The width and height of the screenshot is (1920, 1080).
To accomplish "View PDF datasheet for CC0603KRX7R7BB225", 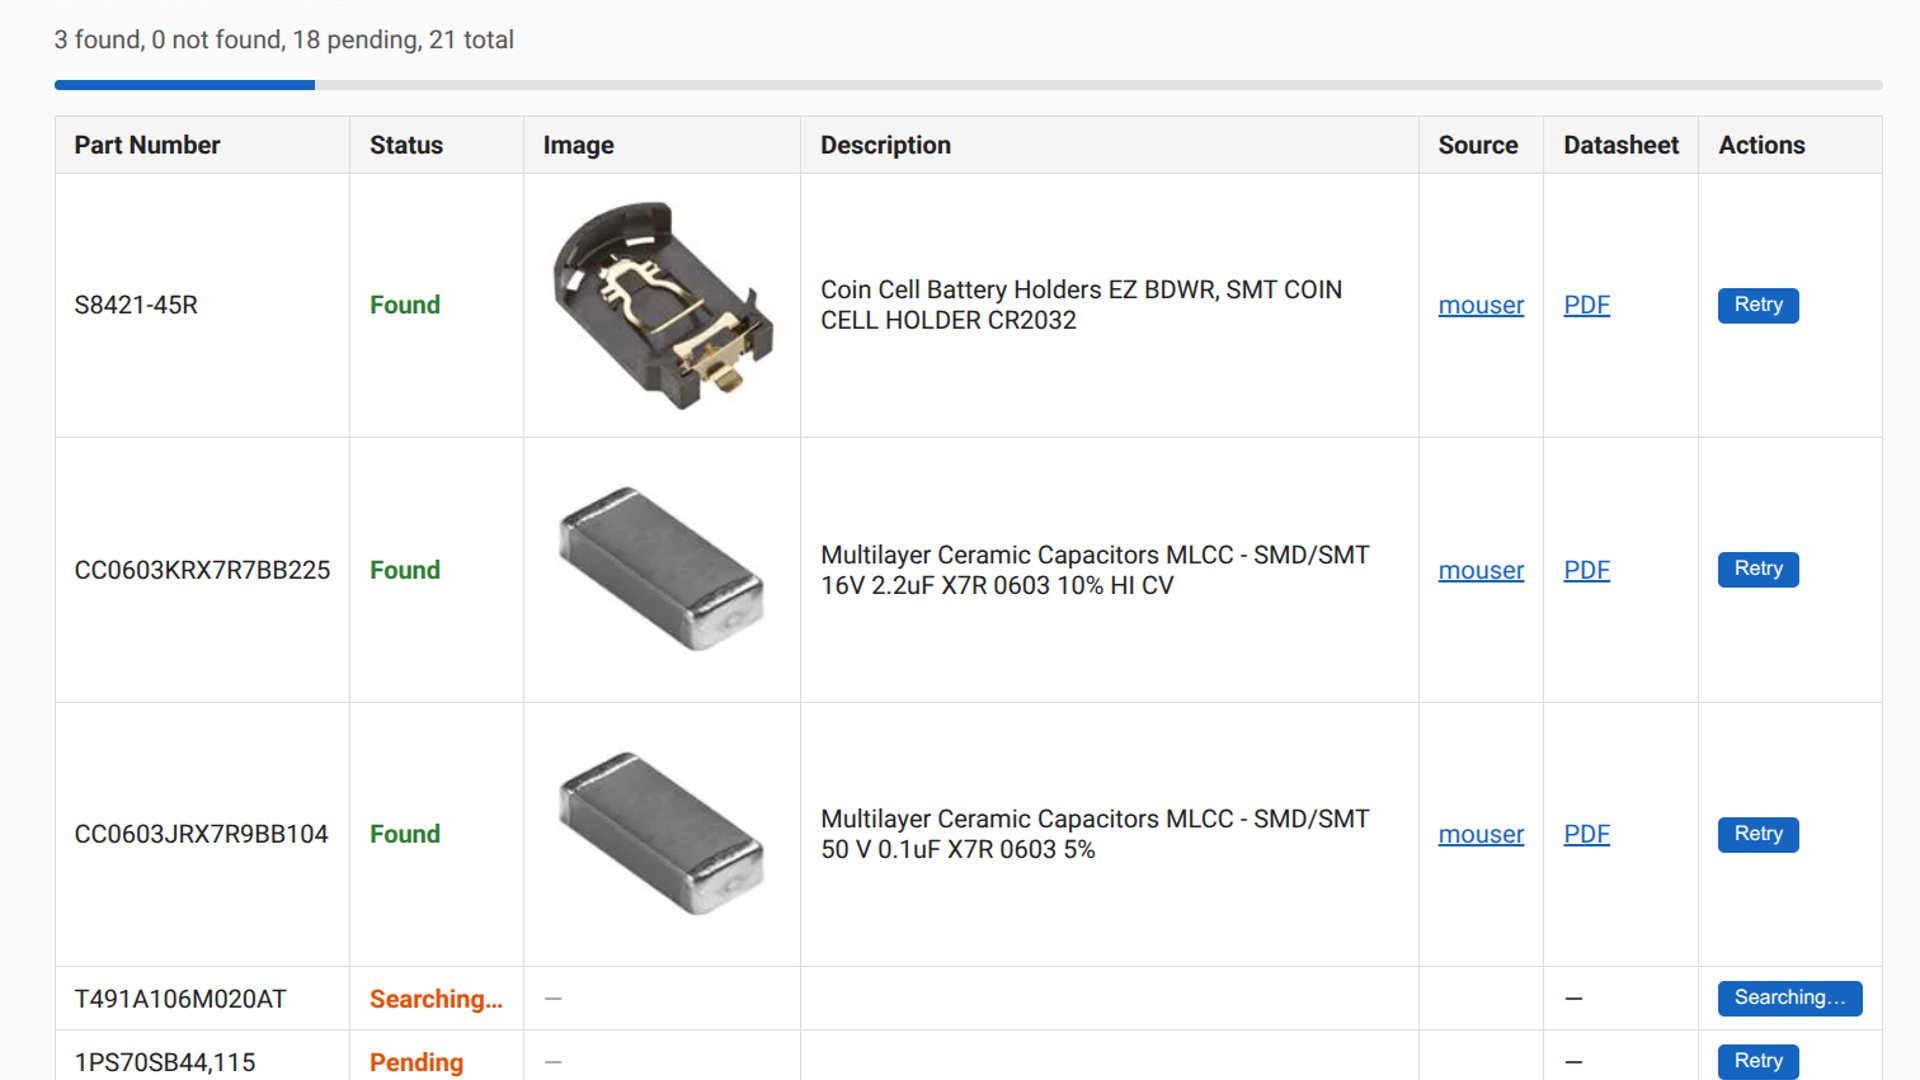I will point(1586,570).
